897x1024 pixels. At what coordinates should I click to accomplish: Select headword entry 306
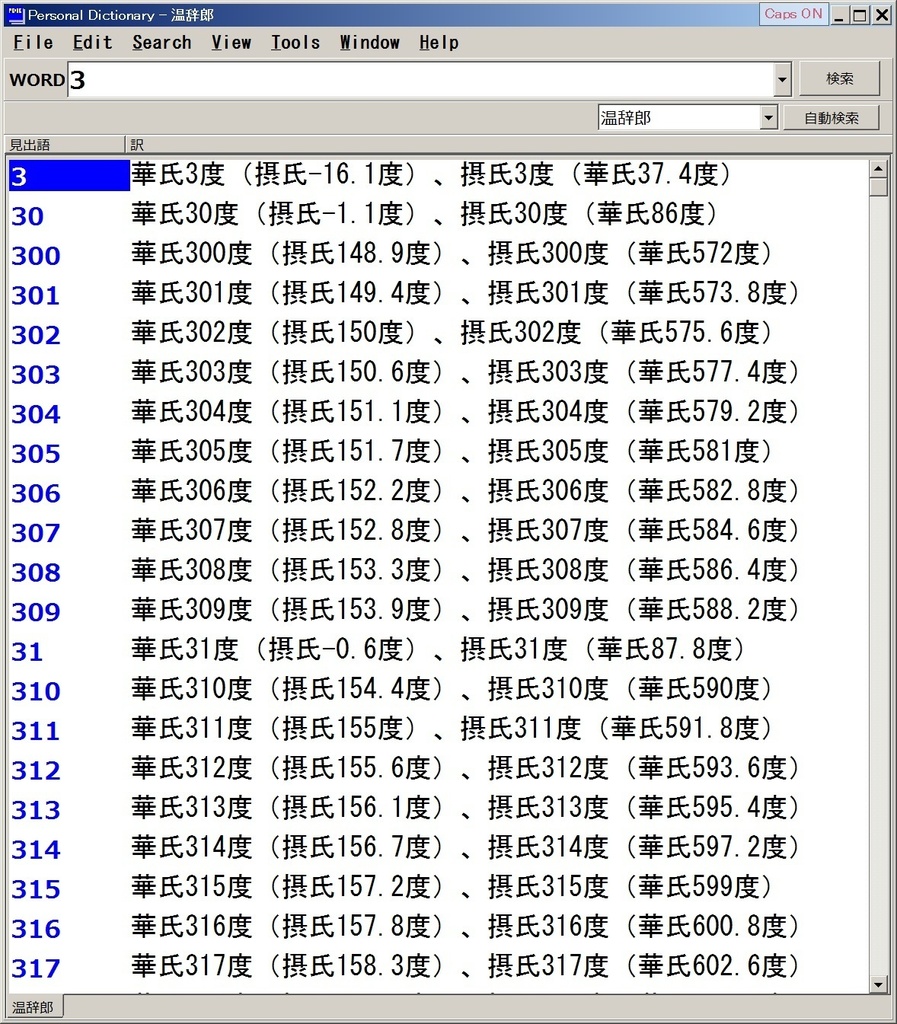coord(36,493)
